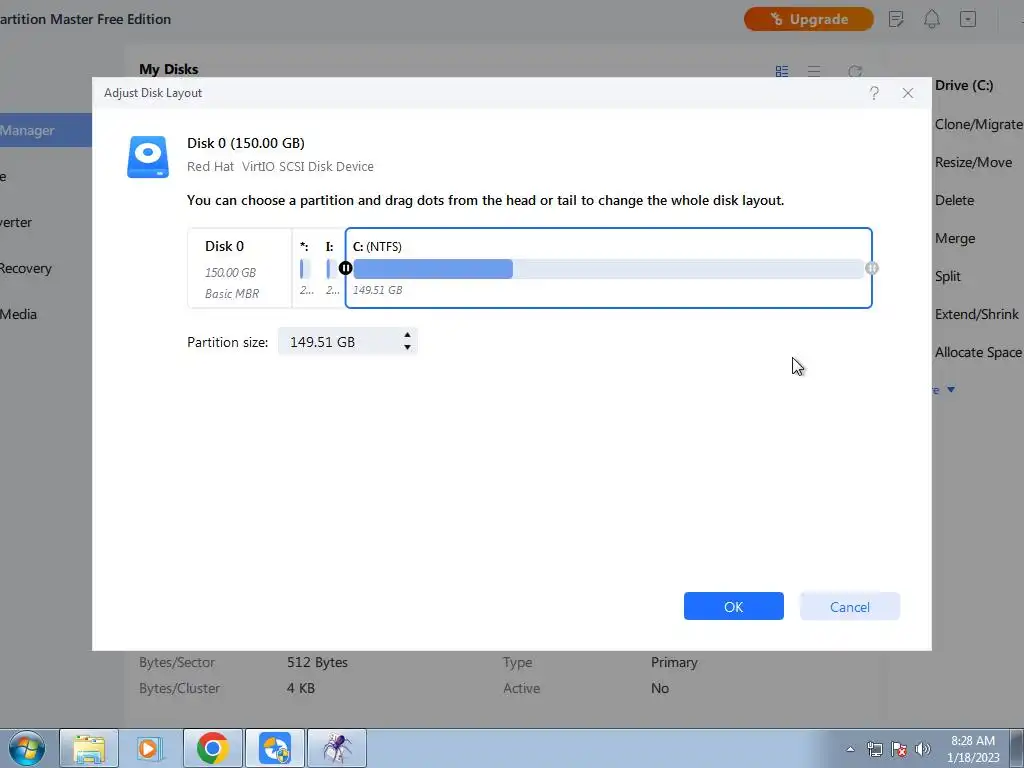Choose Resize/Move in right panel
Viewport: 1024px width, 768px height.
tap(973, 162)
